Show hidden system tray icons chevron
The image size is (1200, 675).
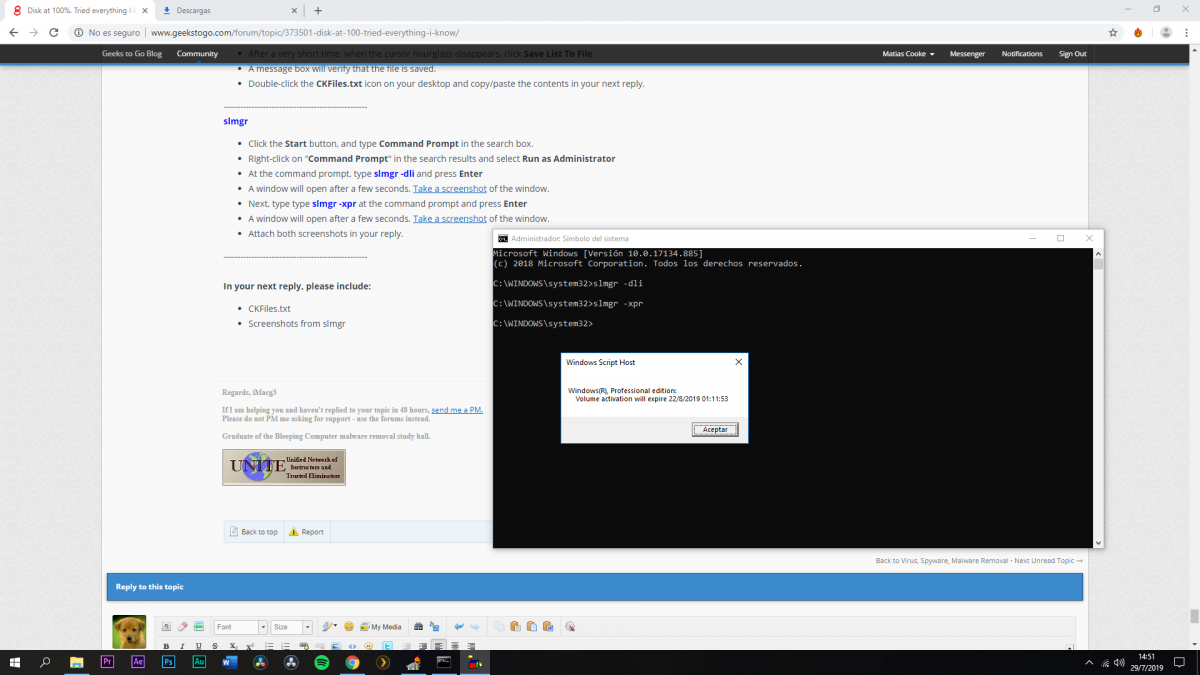click(1089, 662)
